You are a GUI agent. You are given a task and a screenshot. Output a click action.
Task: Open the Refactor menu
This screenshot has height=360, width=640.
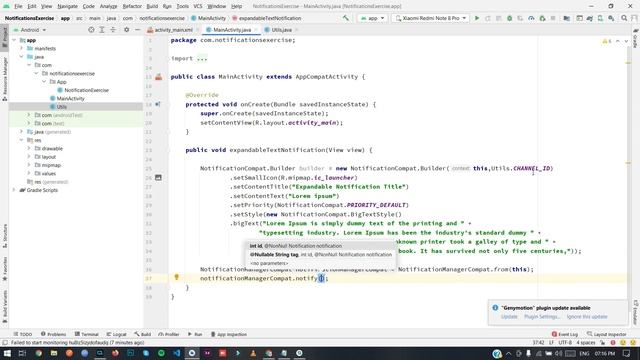(132, 6)
